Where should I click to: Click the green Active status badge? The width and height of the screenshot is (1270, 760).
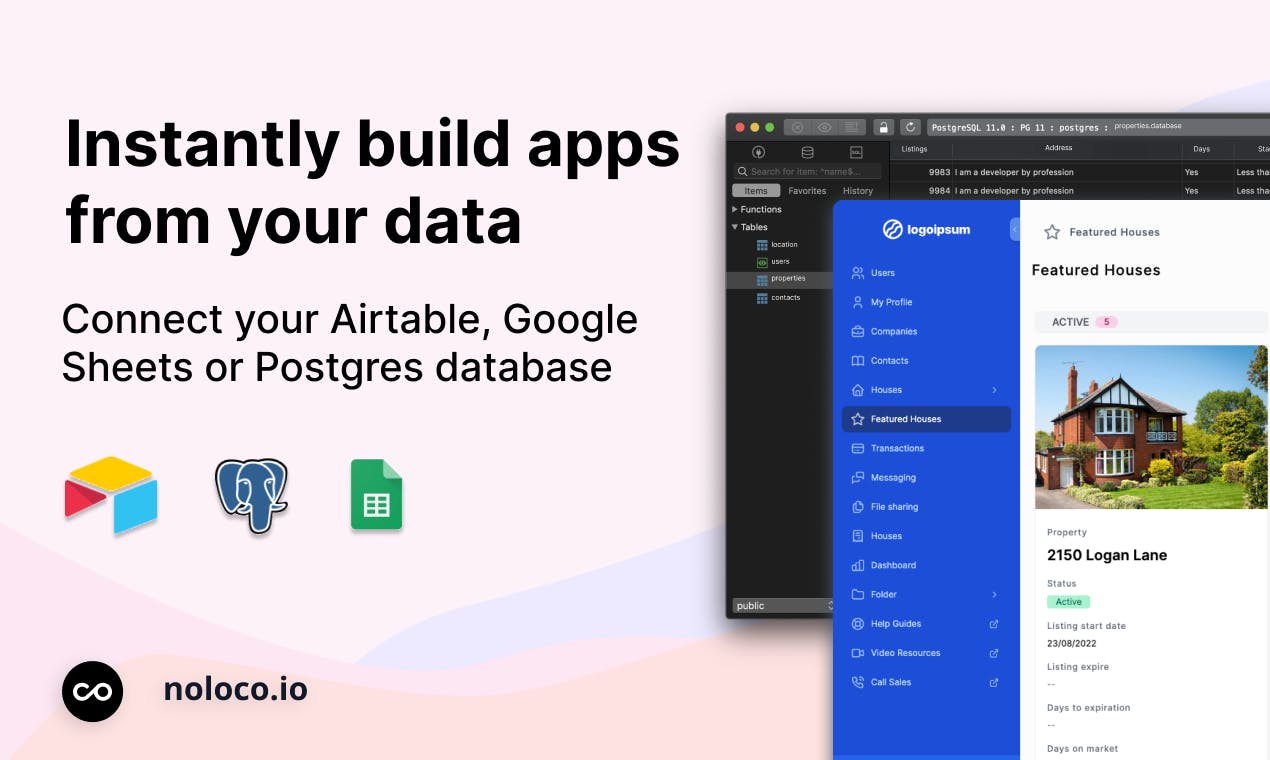point(1068,602)
